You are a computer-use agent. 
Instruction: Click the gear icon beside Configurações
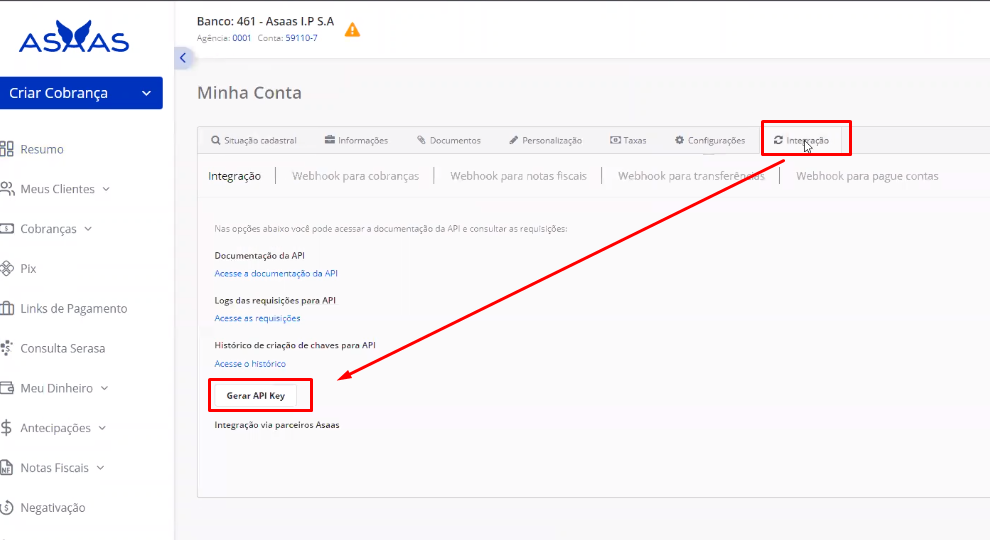pyautogui.click(x=679, y=140)
